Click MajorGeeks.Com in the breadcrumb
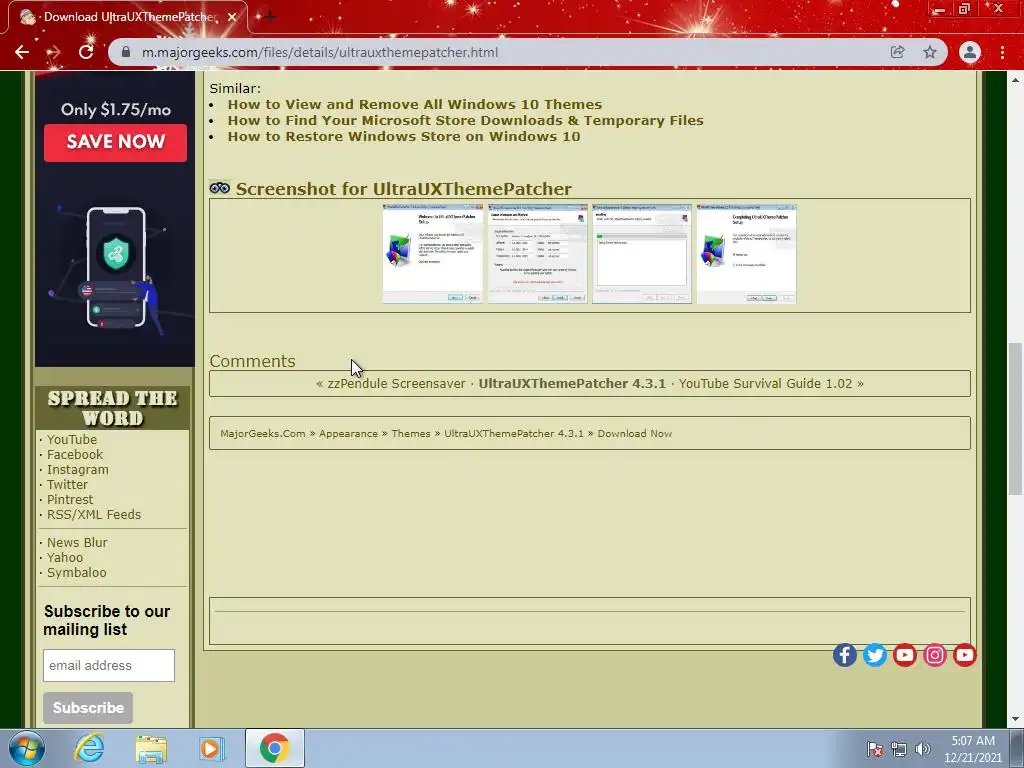The height and width of the screenshot is (768, 1024). (263, 434)
